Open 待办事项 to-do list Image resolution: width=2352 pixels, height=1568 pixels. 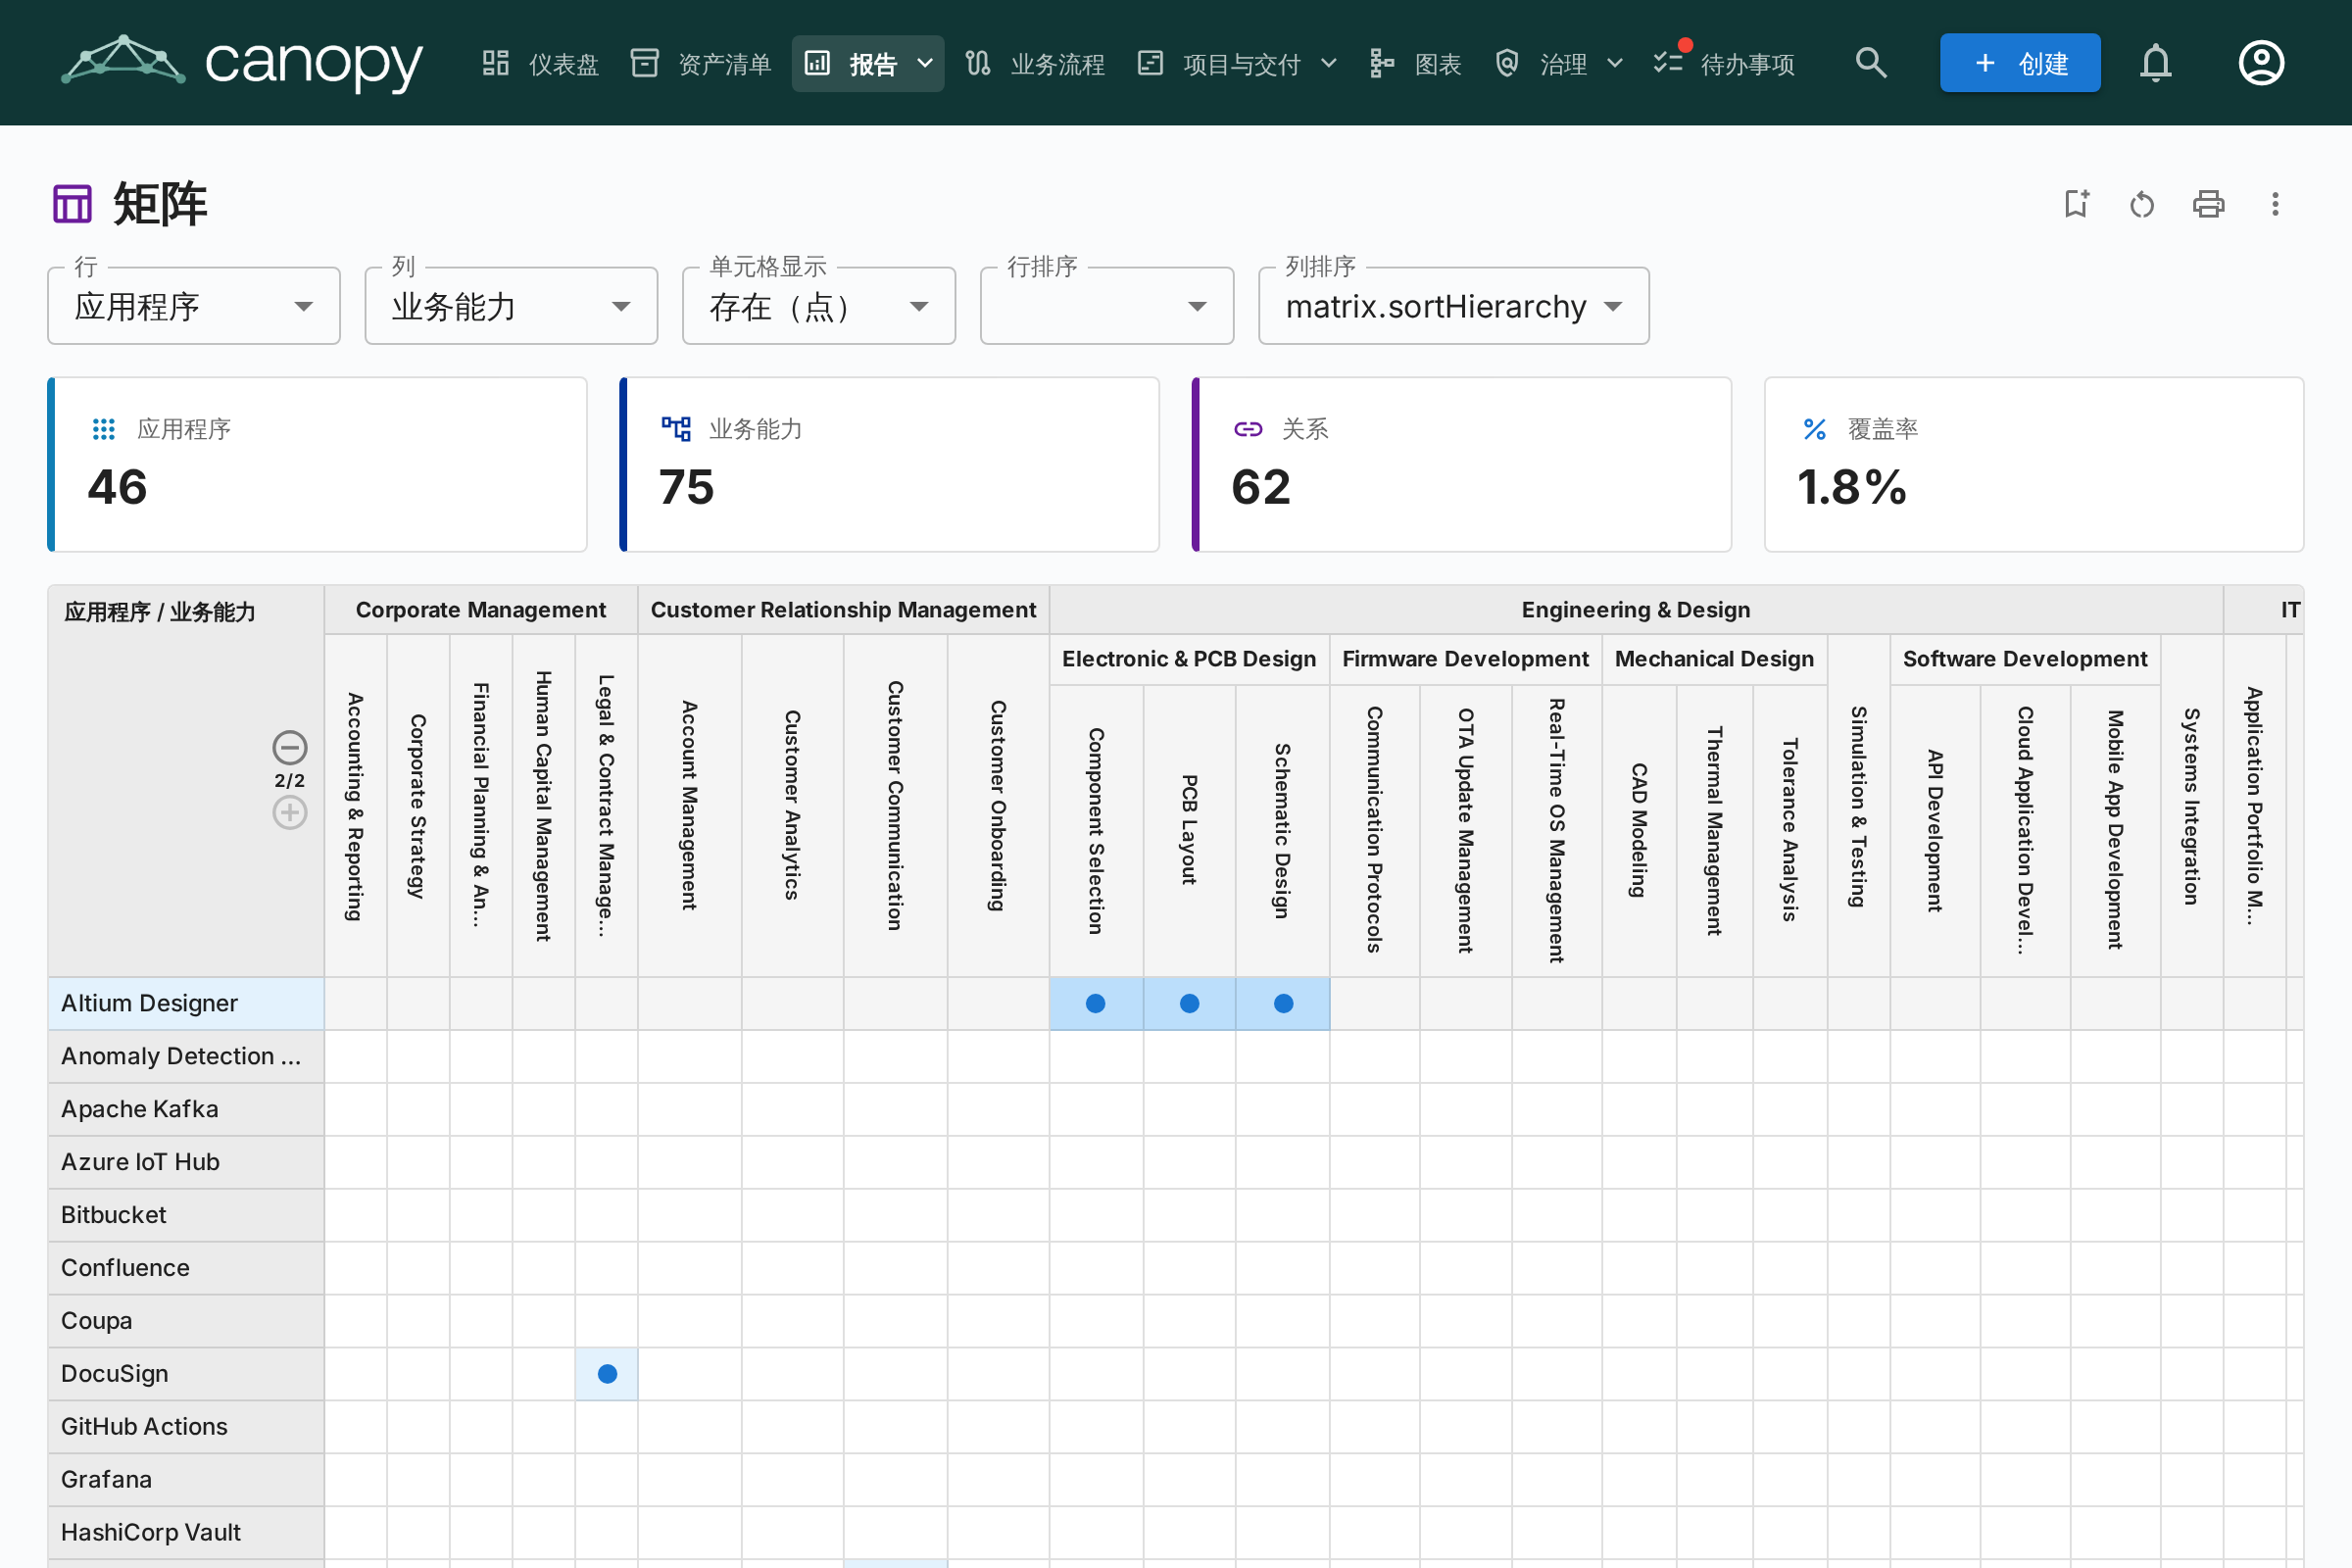click(x=1724, y=64)
